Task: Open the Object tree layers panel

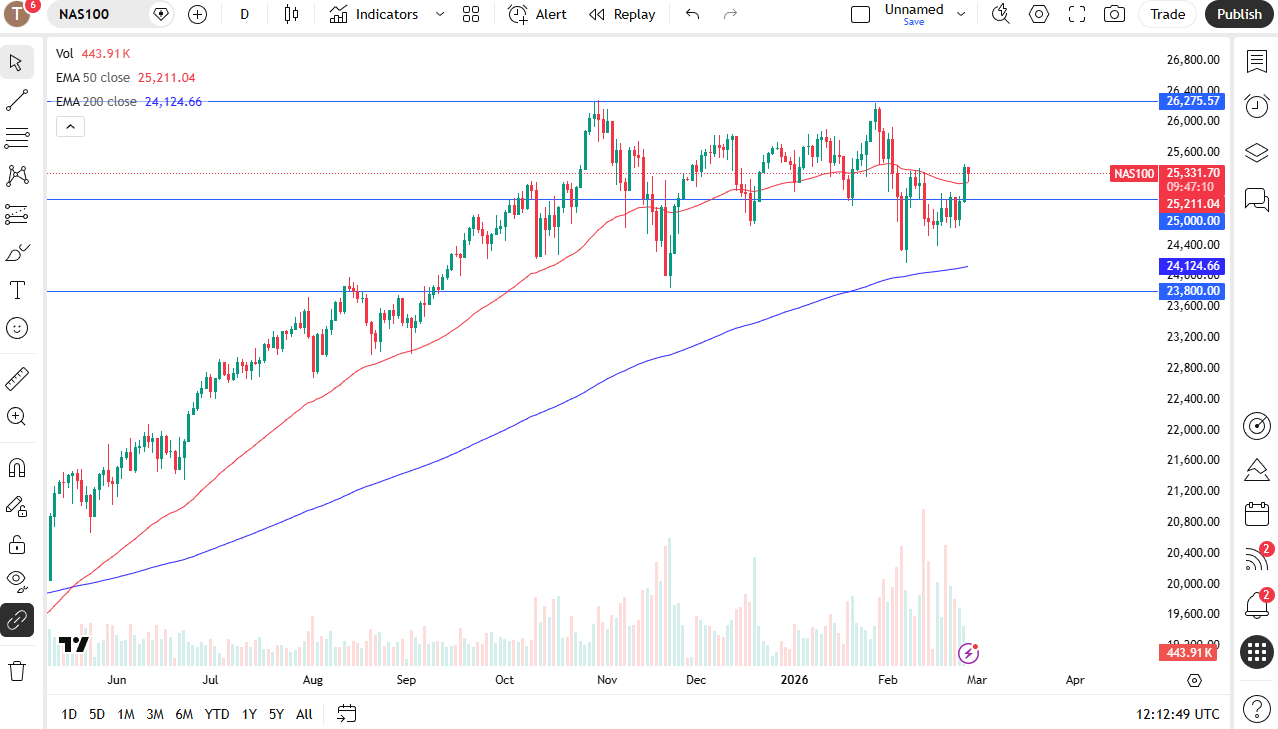Action: coord(1256,152)
